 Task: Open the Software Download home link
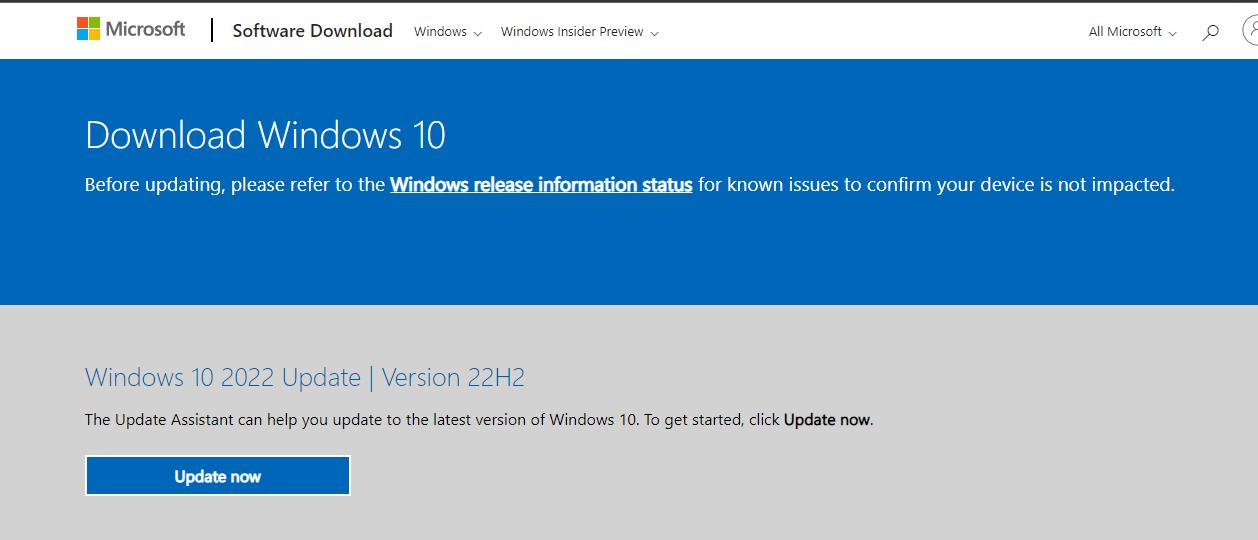pos(312,31)
